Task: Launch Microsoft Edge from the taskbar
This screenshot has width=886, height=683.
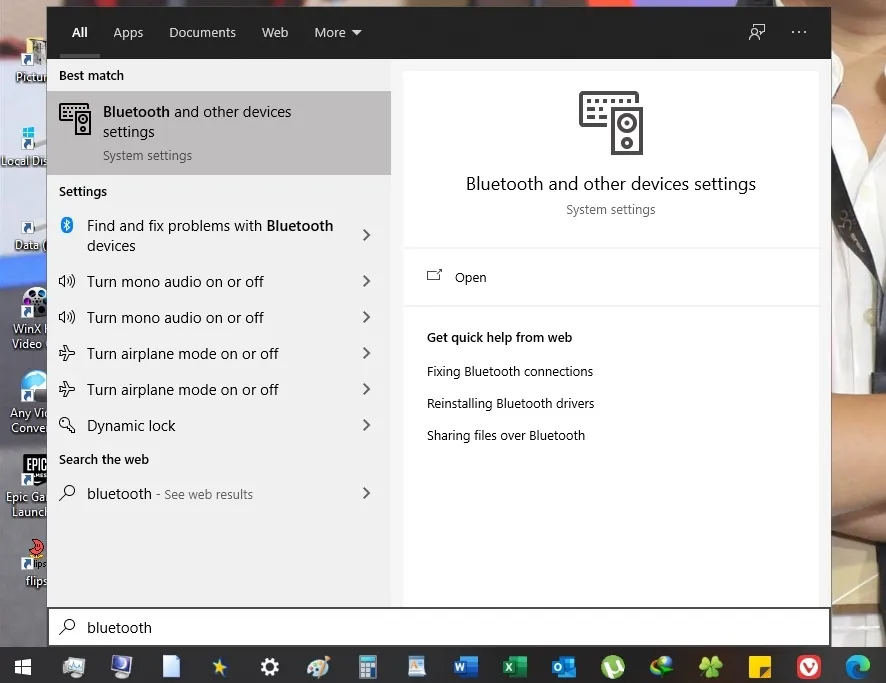Action: [x=857, y=666]
